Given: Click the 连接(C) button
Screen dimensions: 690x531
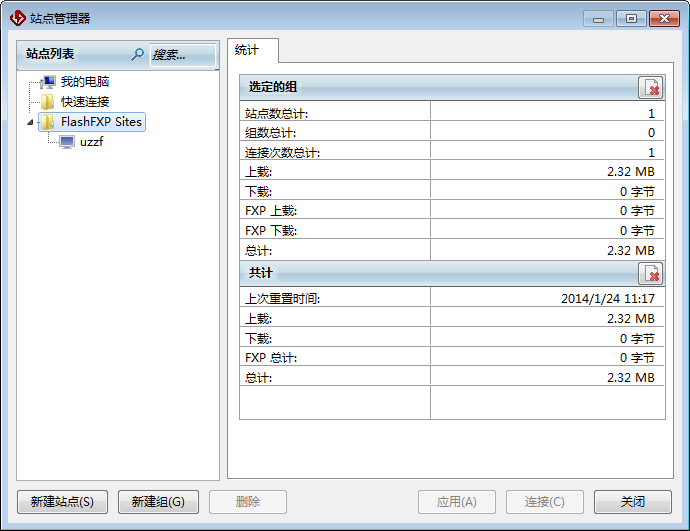Looking at the screenshot, I should coord(545,502).
